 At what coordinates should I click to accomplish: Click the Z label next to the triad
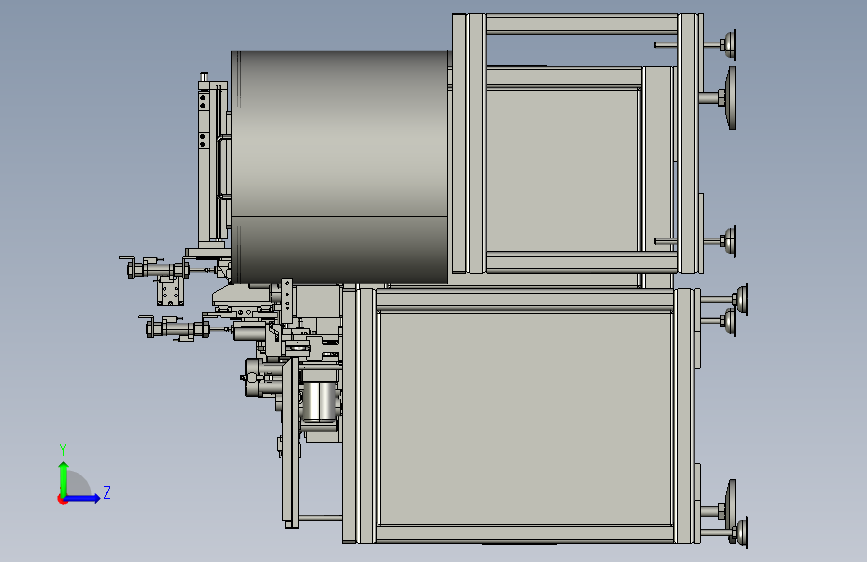[107, 492]
